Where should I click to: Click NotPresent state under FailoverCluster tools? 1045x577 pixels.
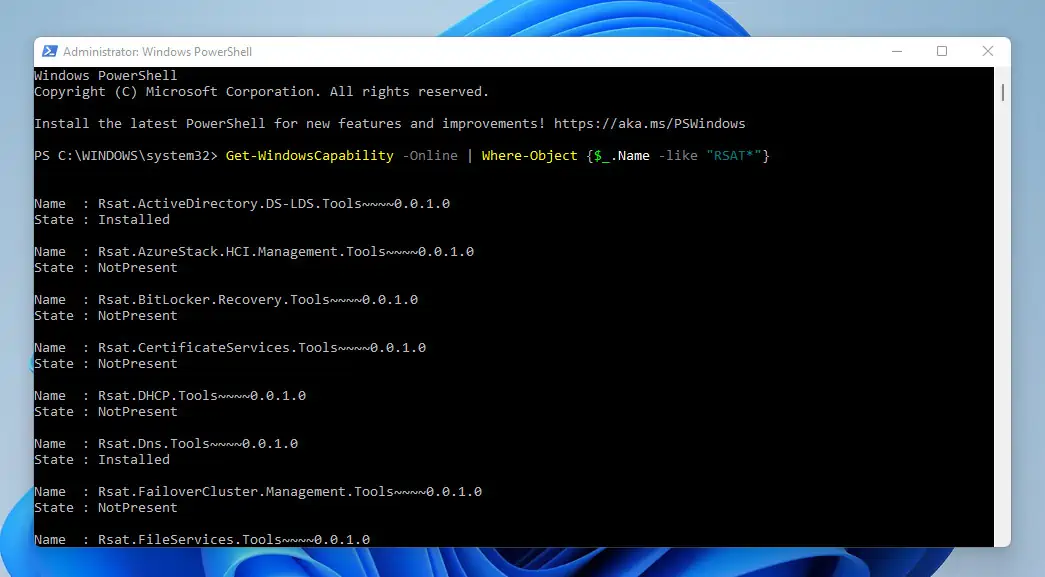138,507
